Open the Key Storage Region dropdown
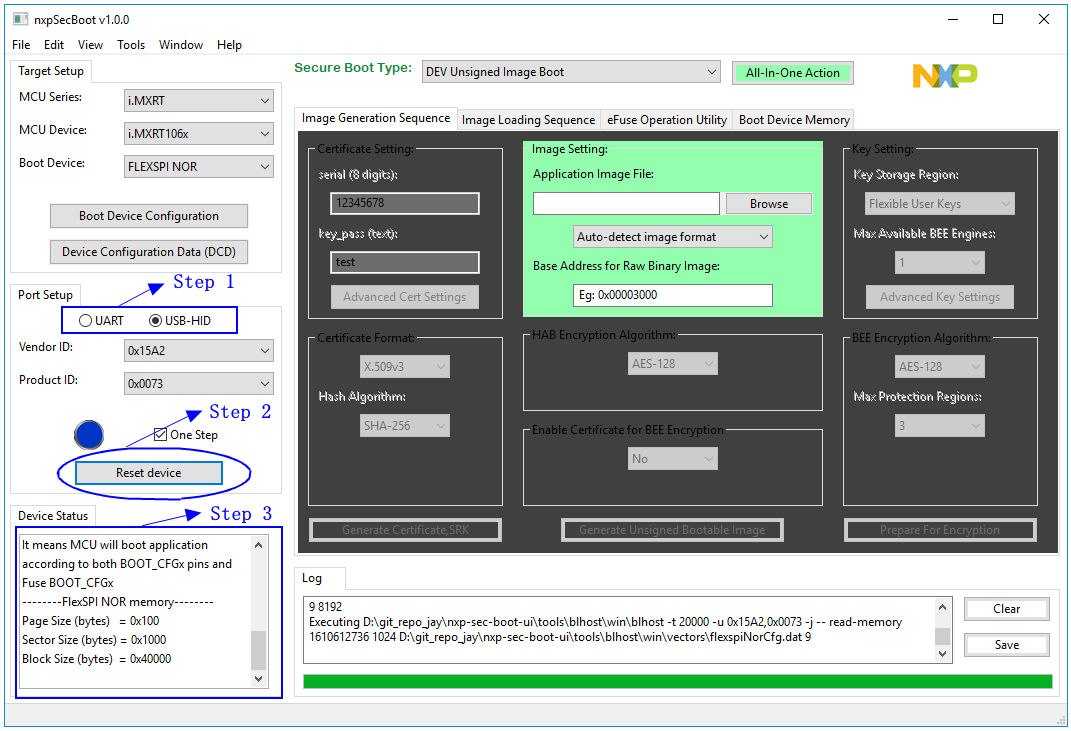 click(939, 204)
